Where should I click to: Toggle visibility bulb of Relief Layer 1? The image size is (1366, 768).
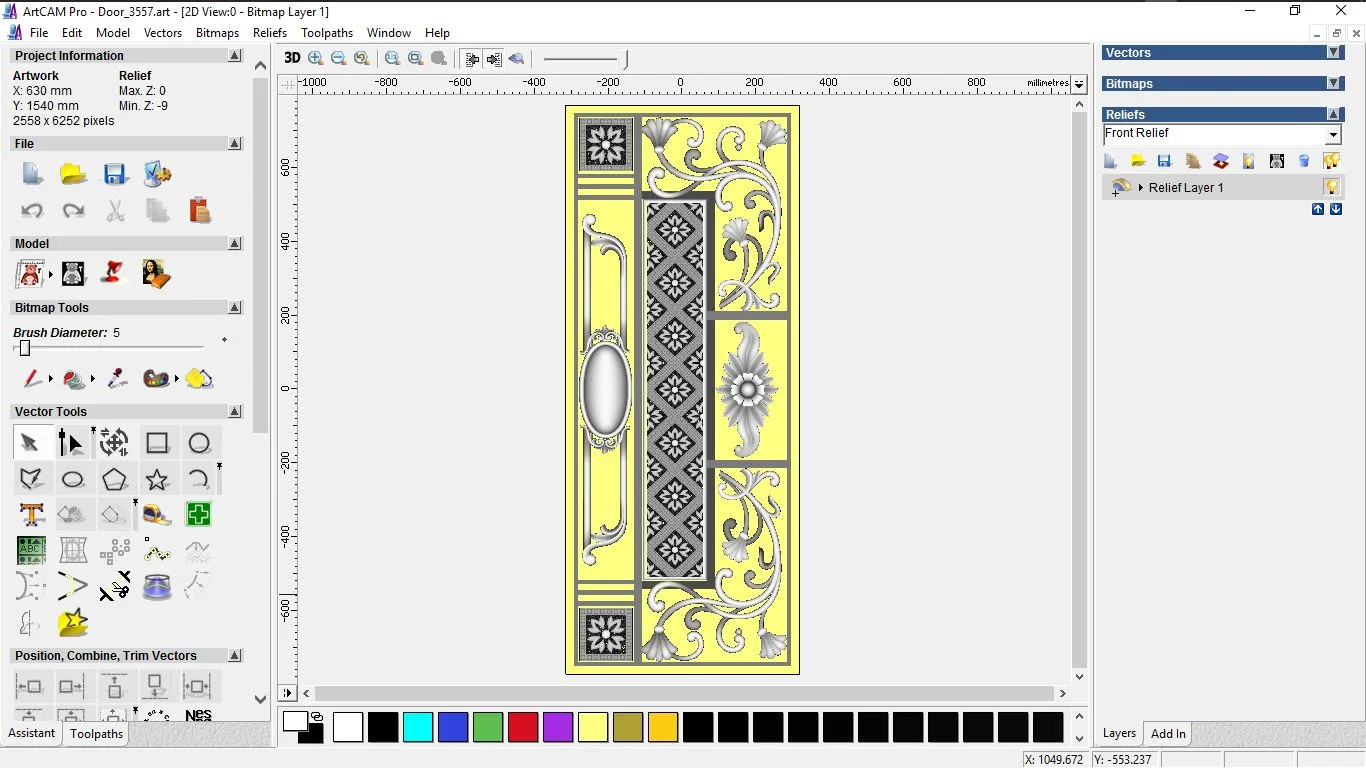coord(1331,187)
